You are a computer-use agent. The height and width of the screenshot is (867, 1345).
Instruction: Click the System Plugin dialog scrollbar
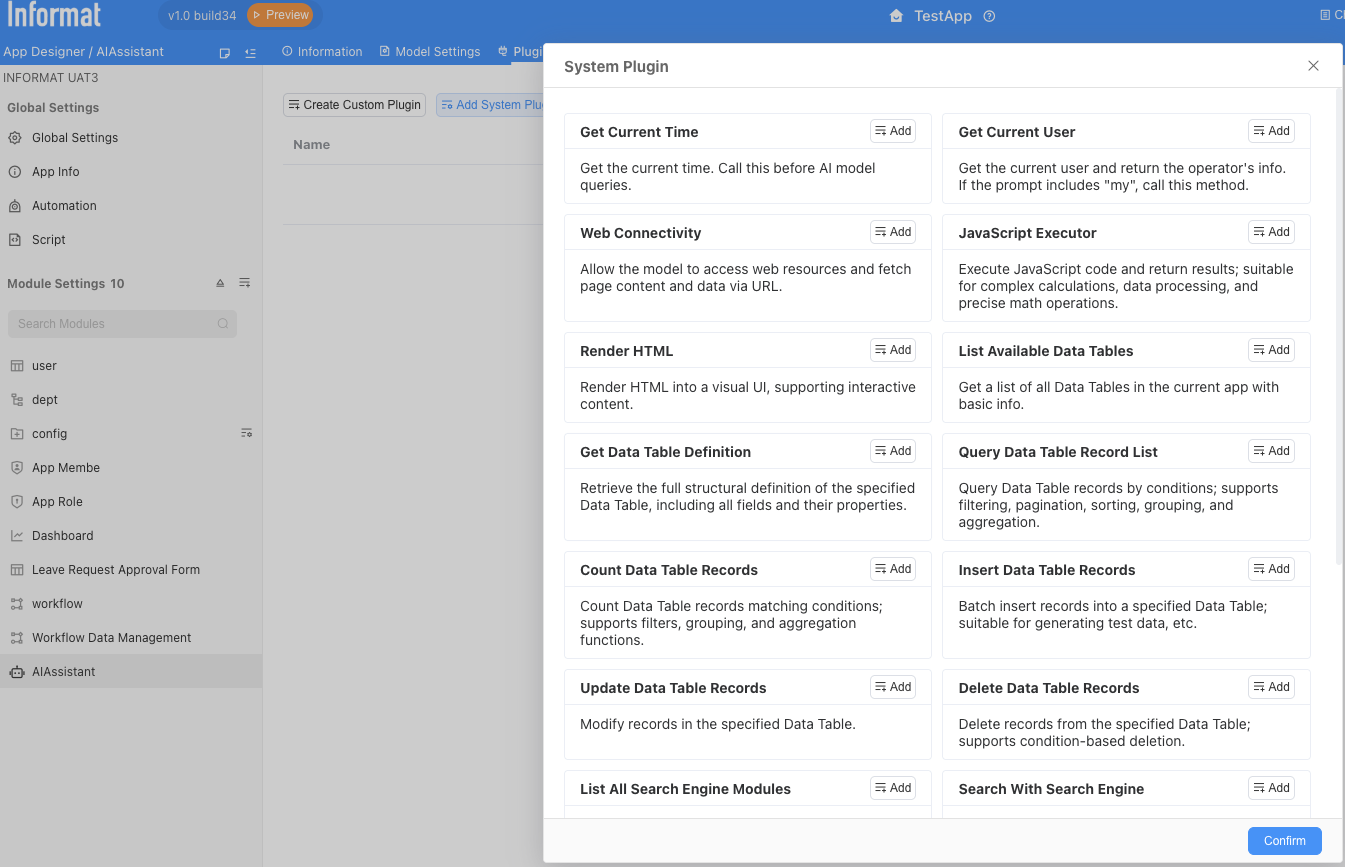coord(1340,330)
